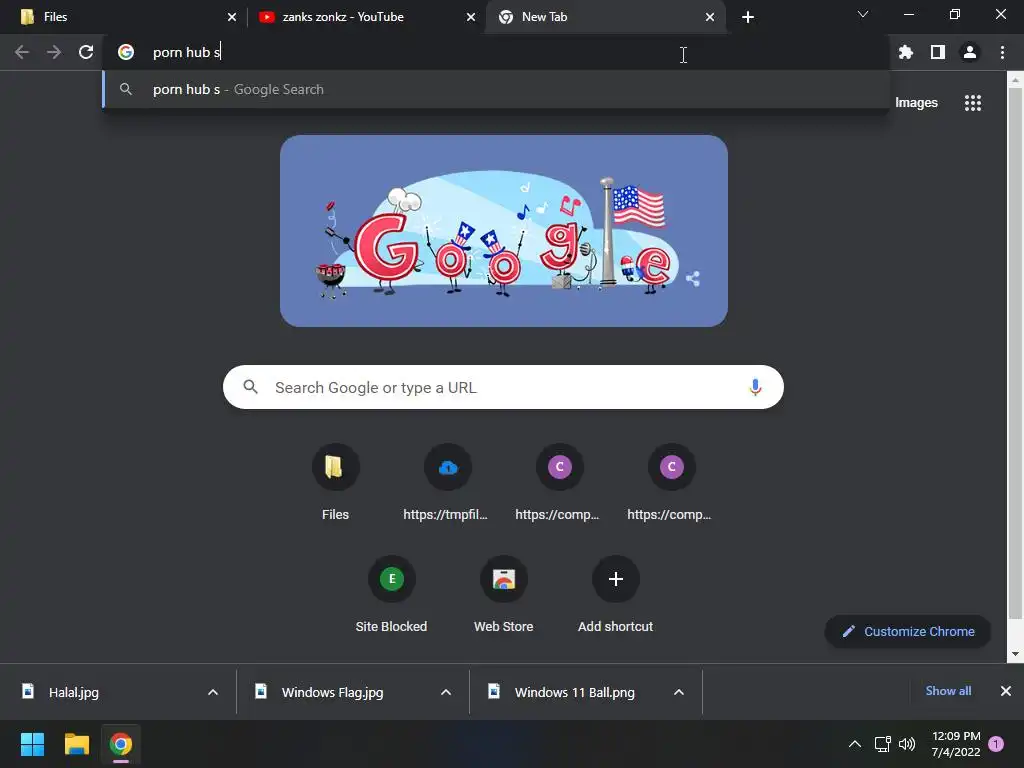
Task: Open network status in the tray
Action: click(882, 744)
